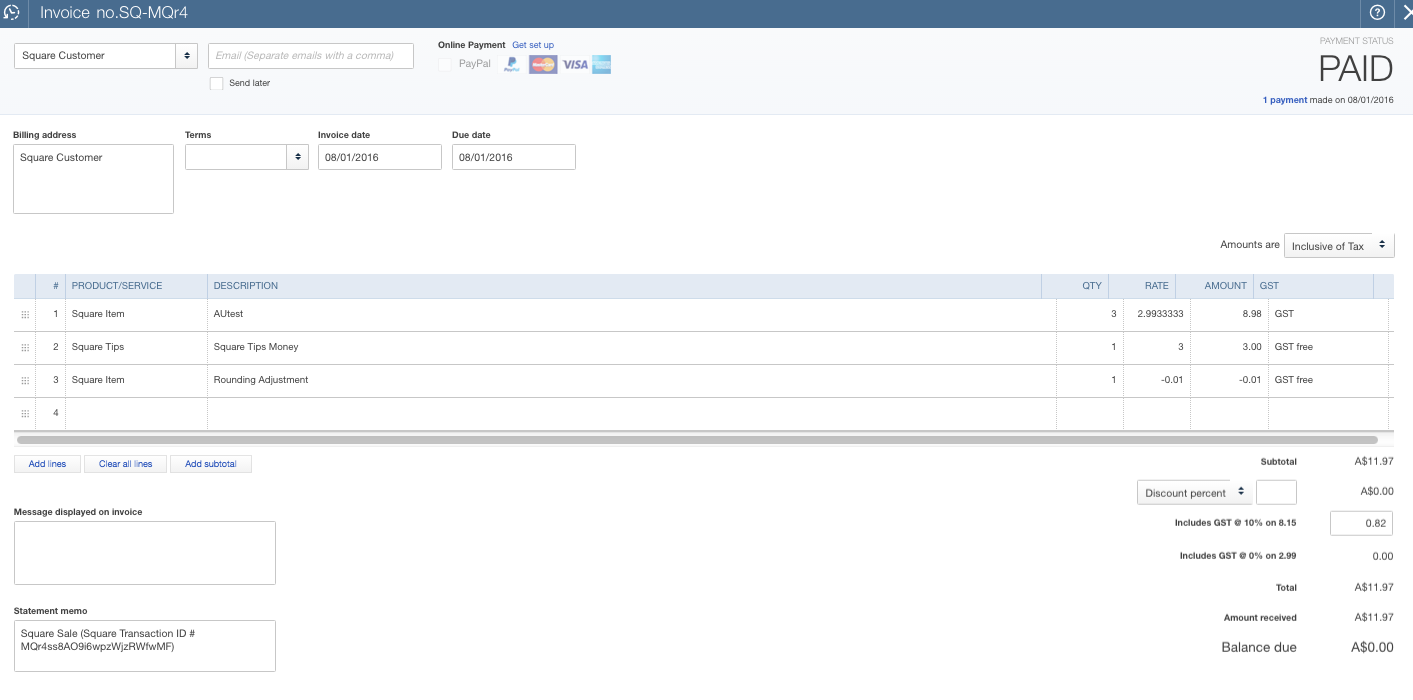Click the MasterCard payment icon
The height and width of the screenshot is (700, 1413).
click(x=541, y=63)
